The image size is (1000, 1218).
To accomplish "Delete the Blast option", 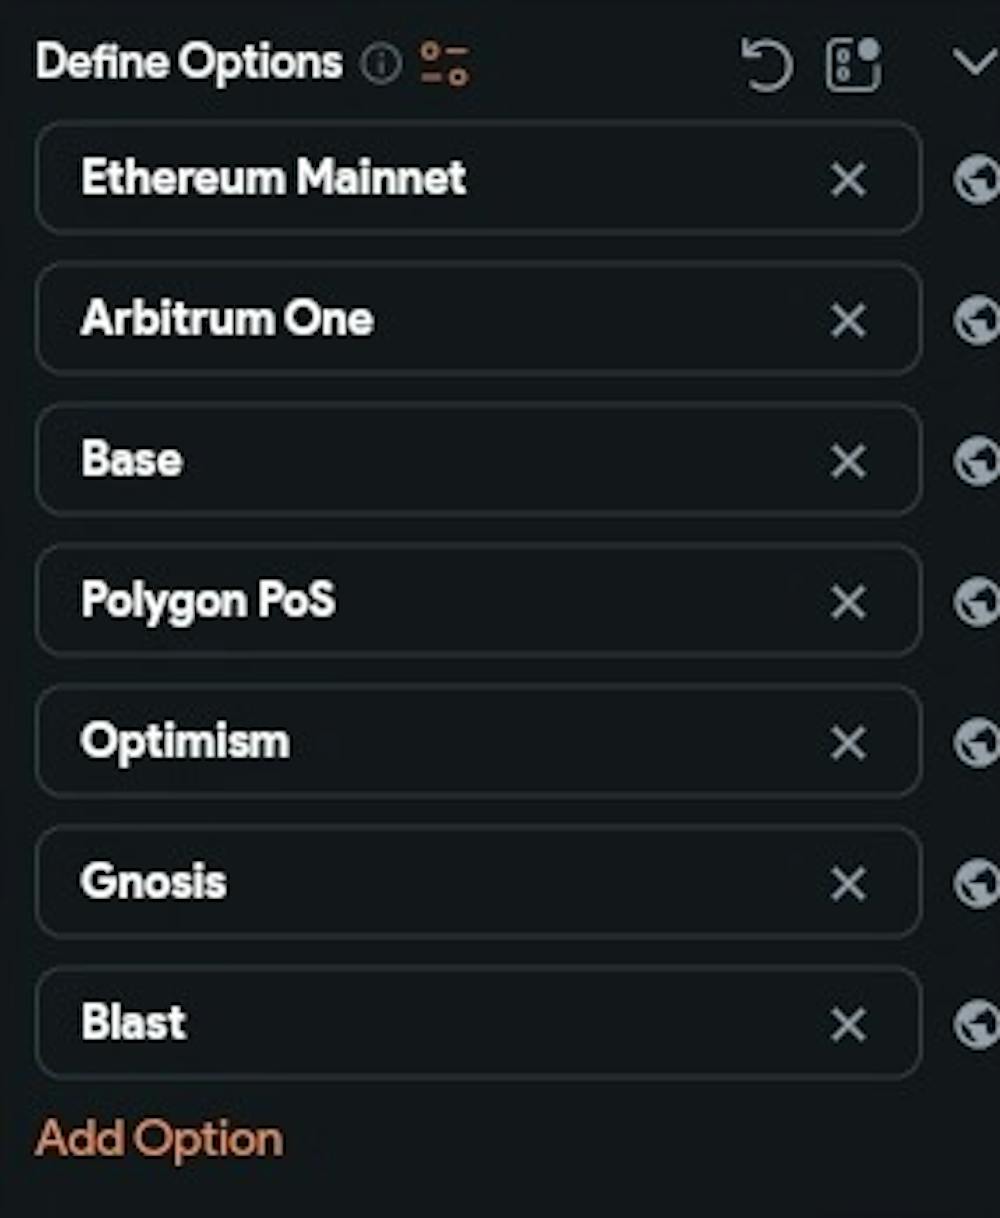I will coord(848,1026).
